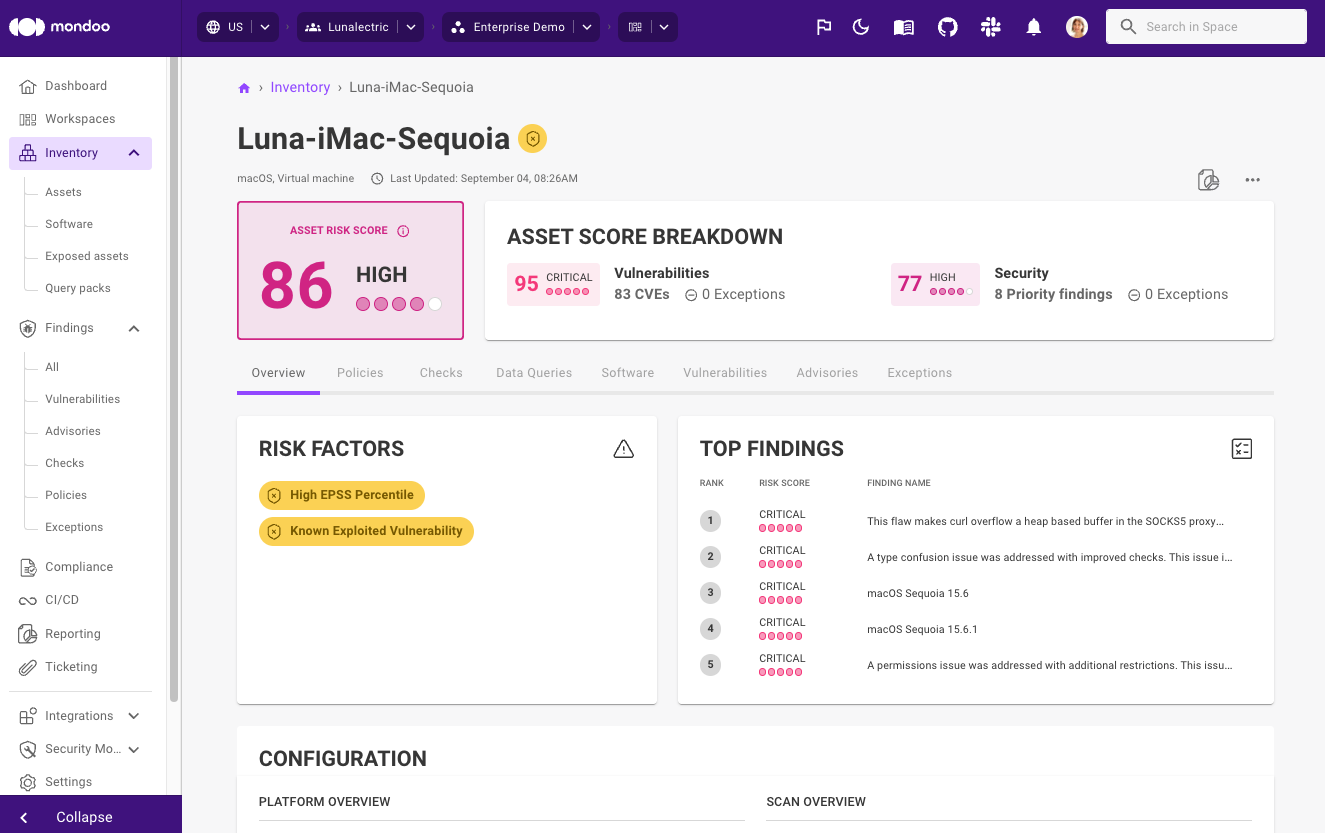Open Exceptions under Findings sidebar
1325x833 pixels.
tap(74, 527)
